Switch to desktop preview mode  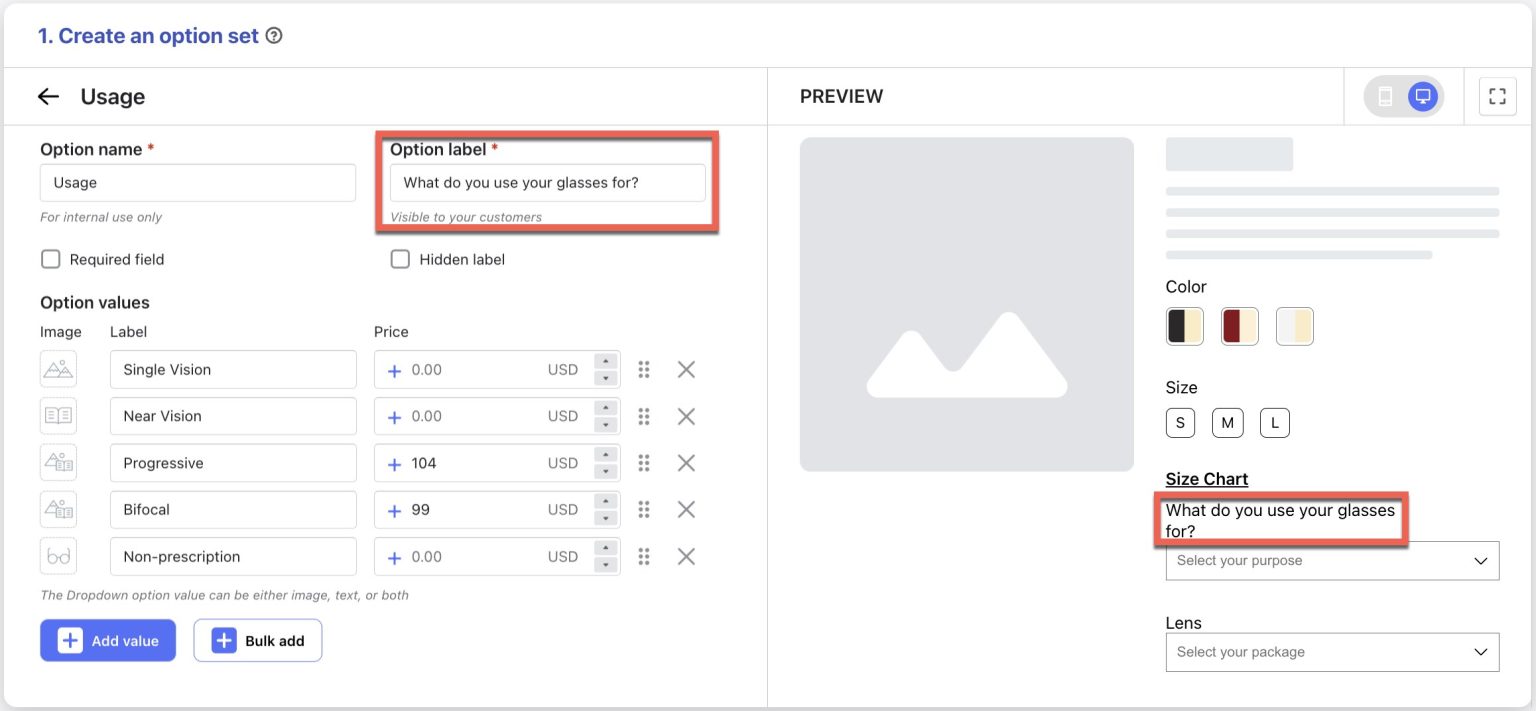[1420, 95]
